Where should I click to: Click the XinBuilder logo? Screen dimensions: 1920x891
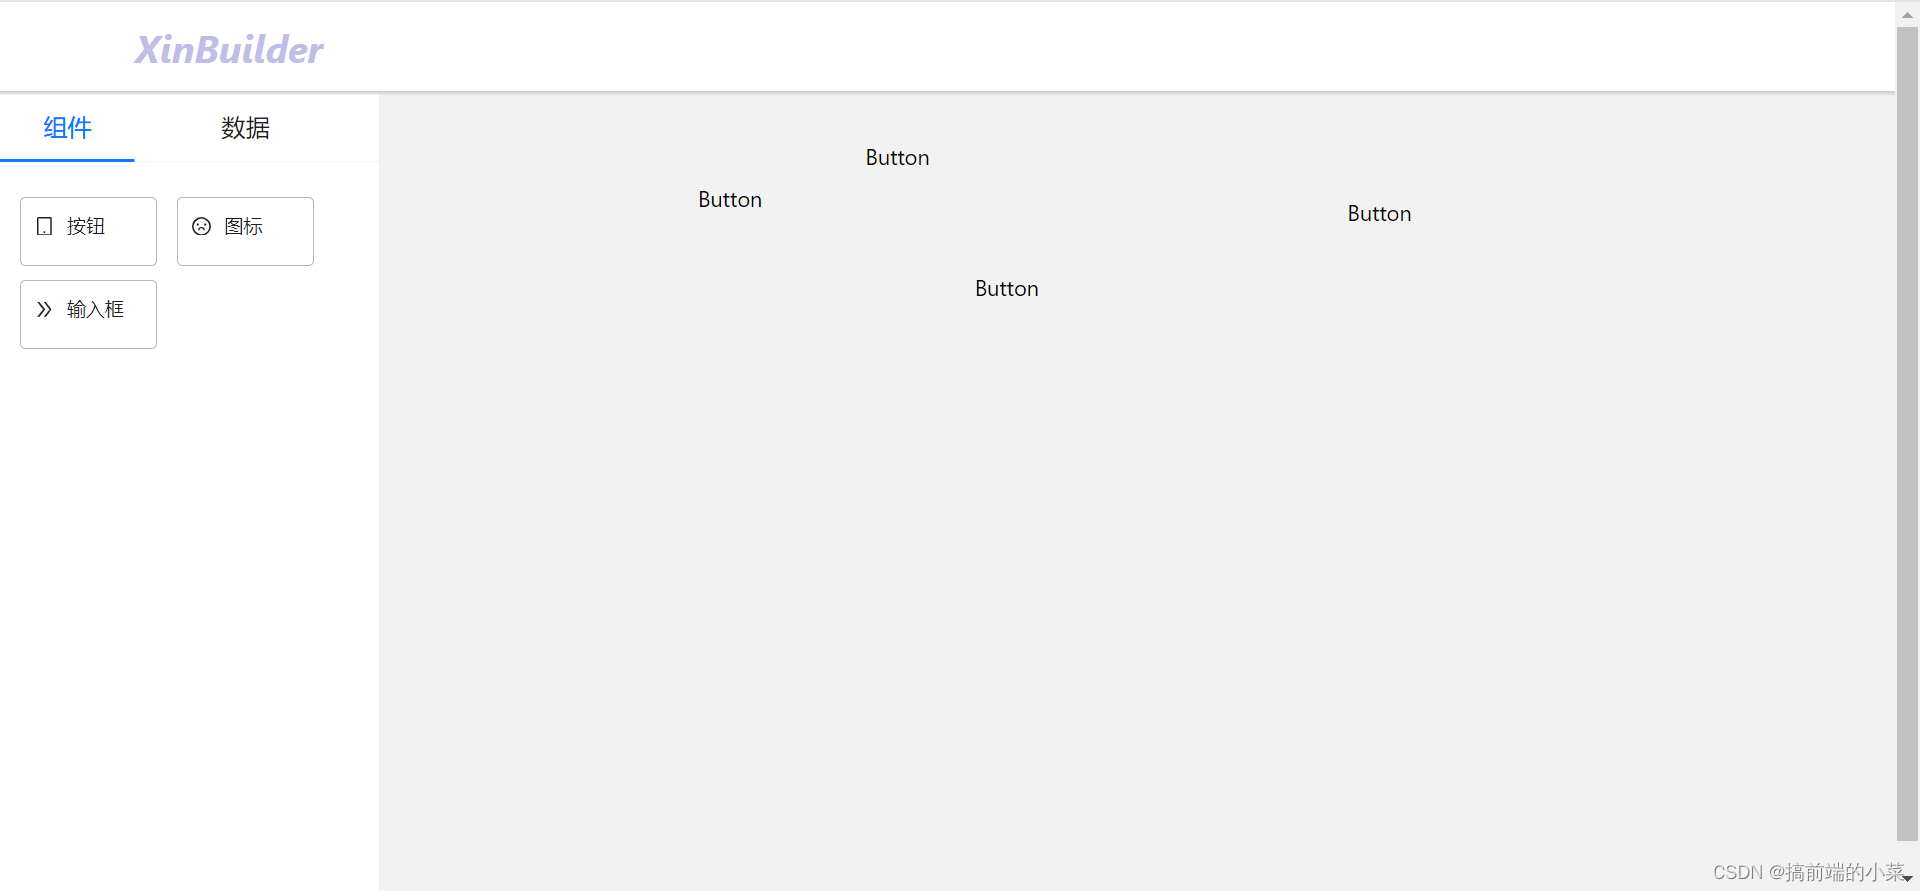pos(229,50)
